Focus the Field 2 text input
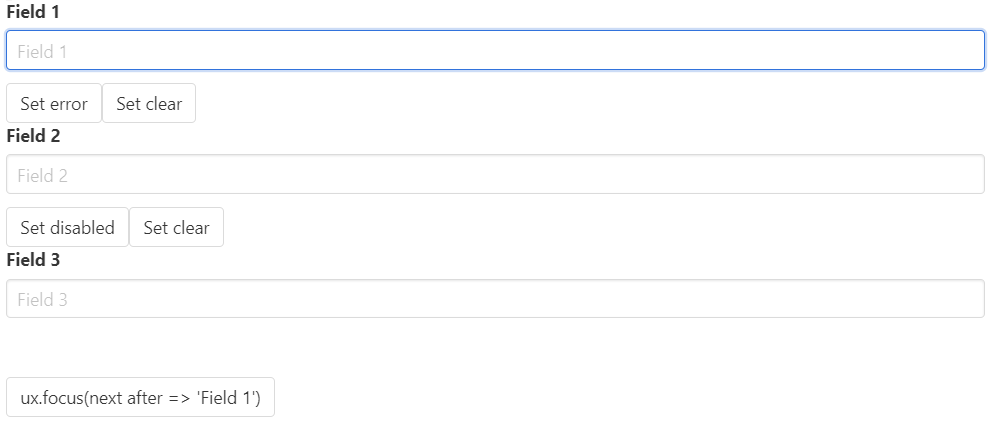Screen dimensions: 992x422 click(495, 175)
